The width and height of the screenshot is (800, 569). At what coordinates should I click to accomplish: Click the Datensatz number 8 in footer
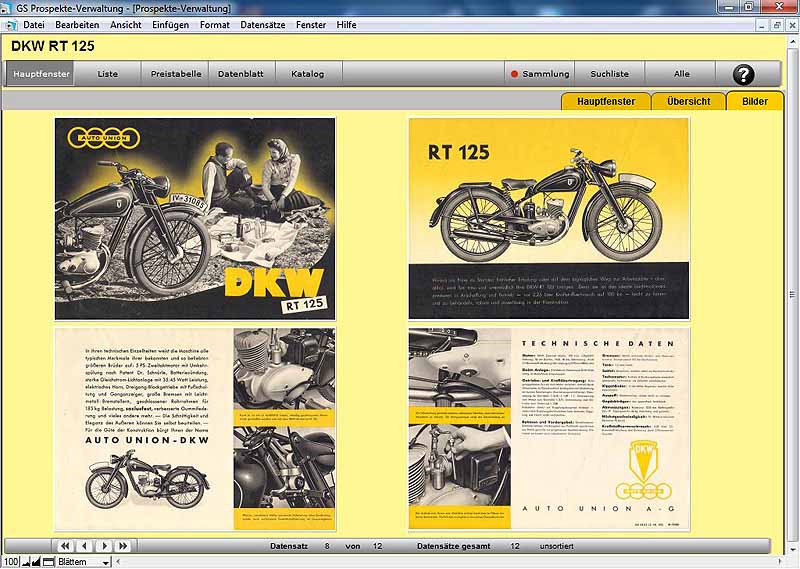(327, 546)
